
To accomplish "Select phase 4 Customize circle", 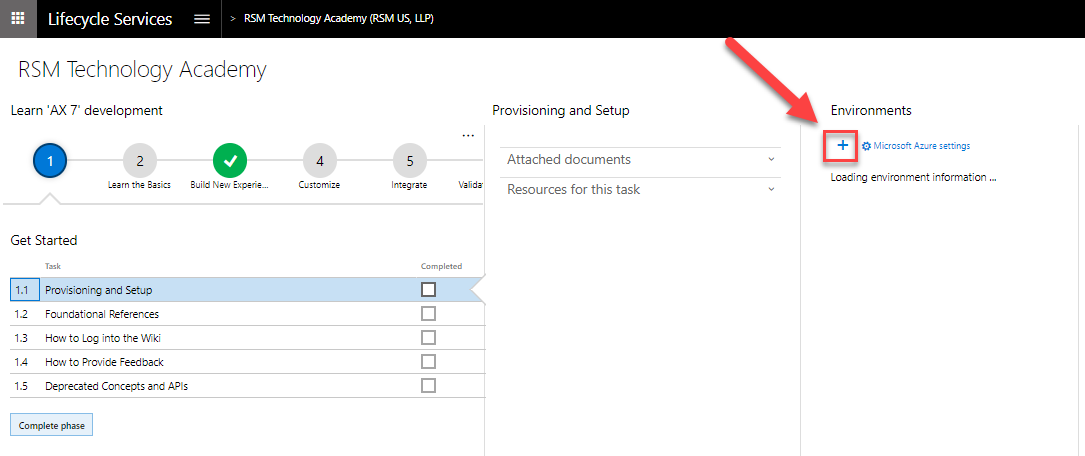I will pyautogui.click(x=319, y=160).
